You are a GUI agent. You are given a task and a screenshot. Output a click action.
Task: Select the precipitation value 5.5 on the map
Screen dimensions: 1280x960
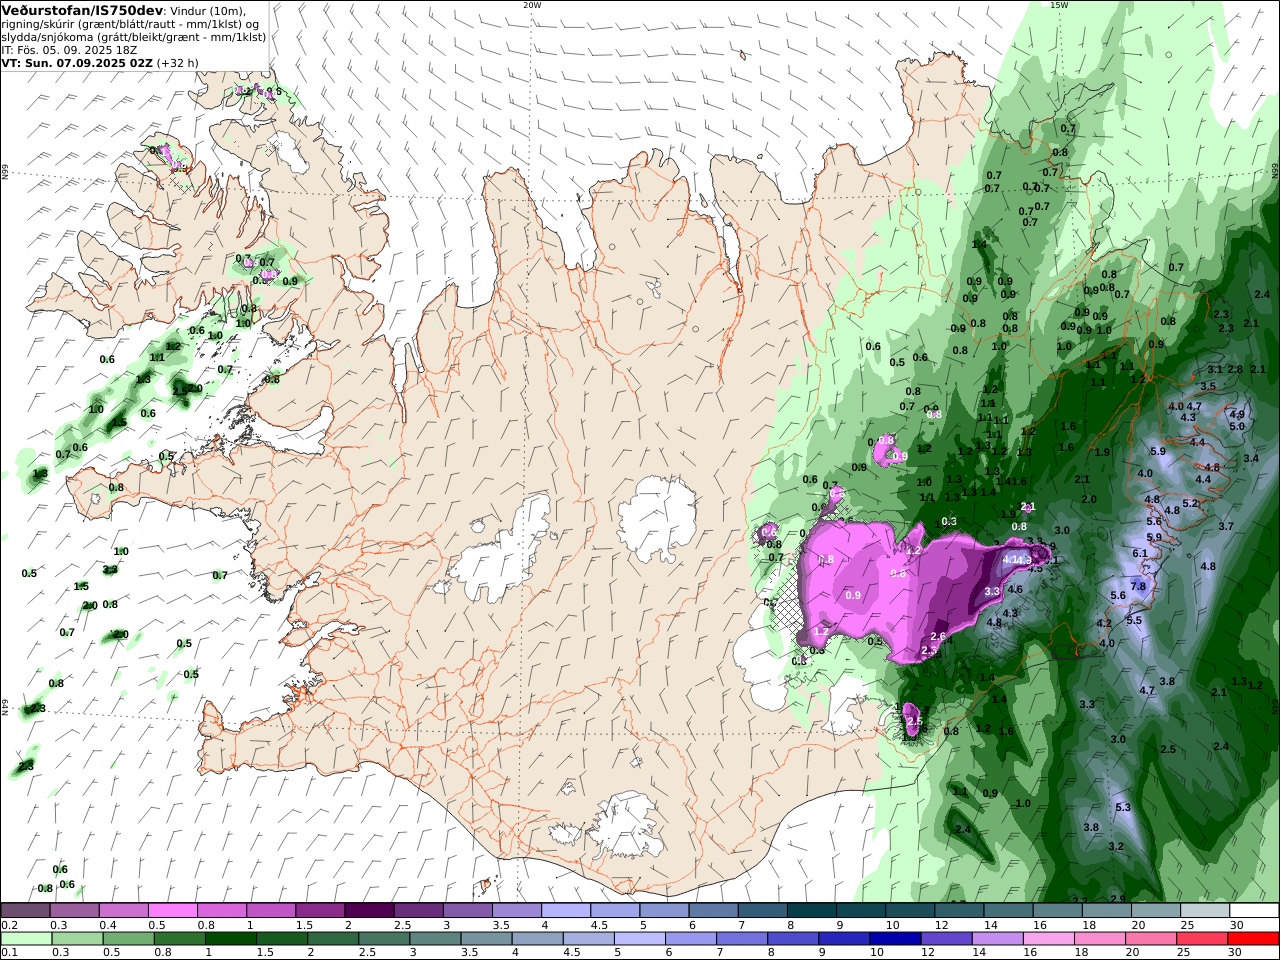(1134, 620)
